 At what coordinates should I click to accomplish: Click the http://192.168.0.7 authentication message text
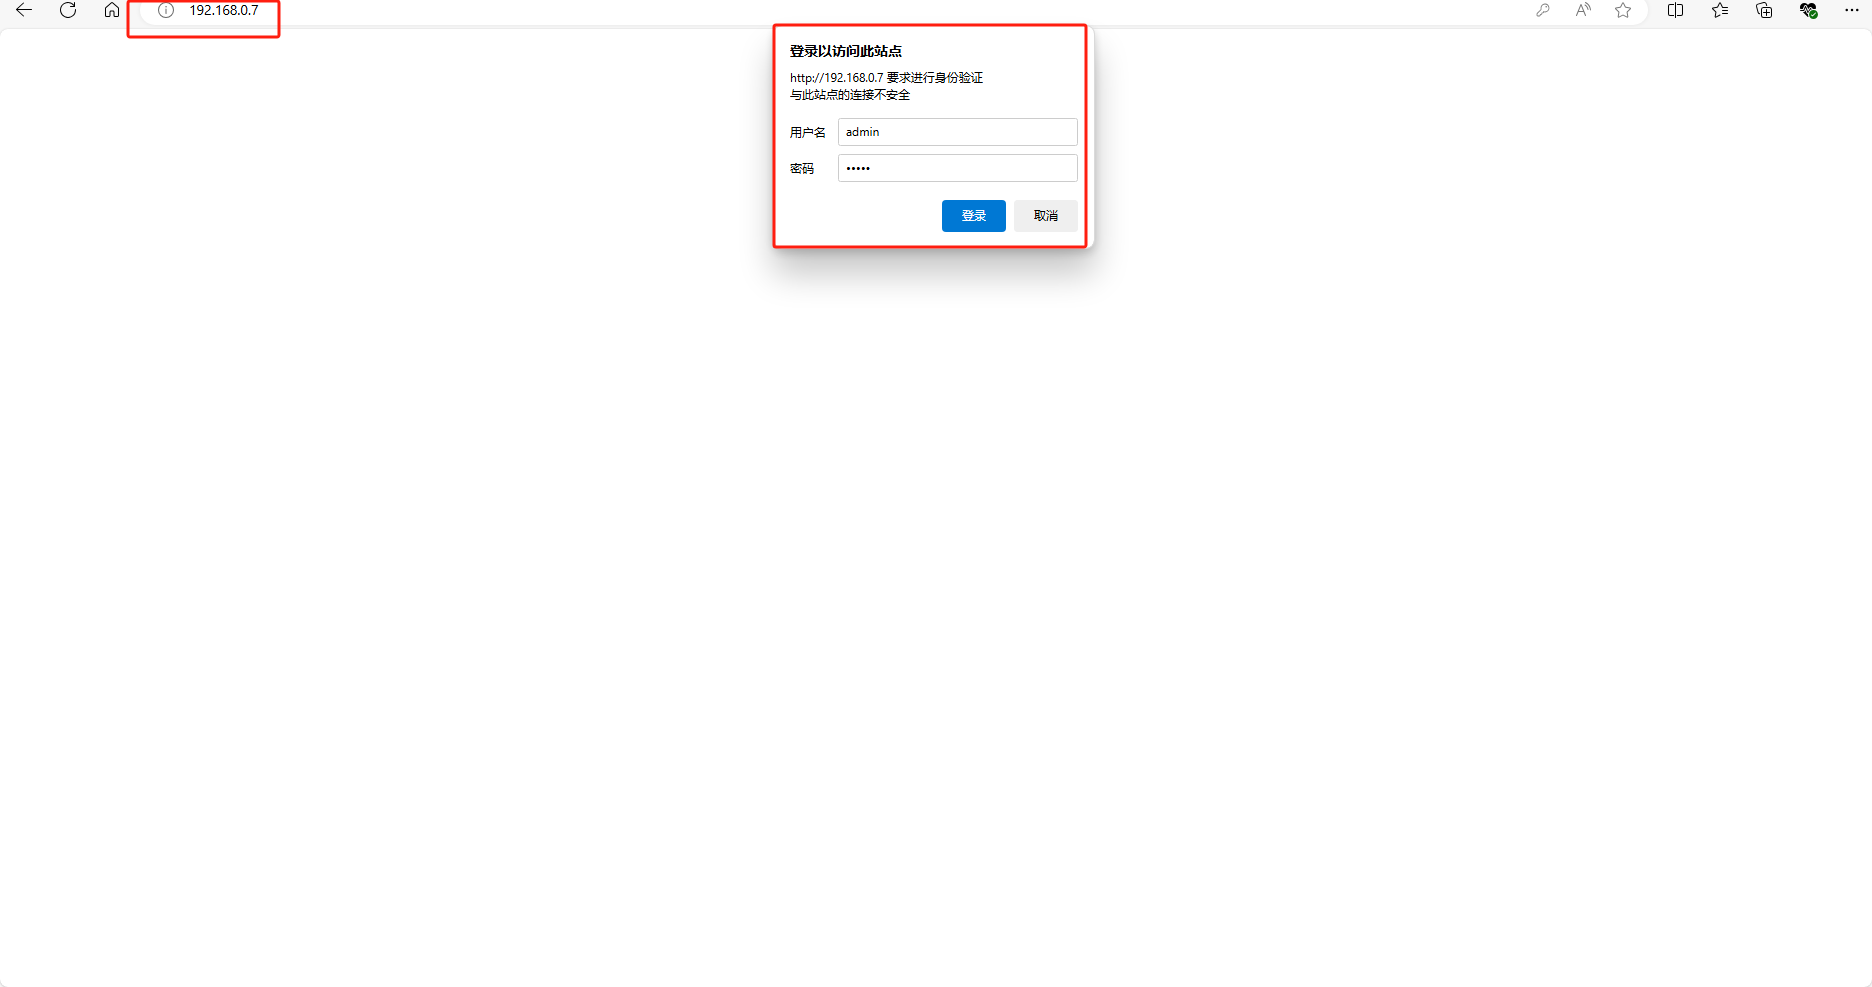click(x=887, y=77)
